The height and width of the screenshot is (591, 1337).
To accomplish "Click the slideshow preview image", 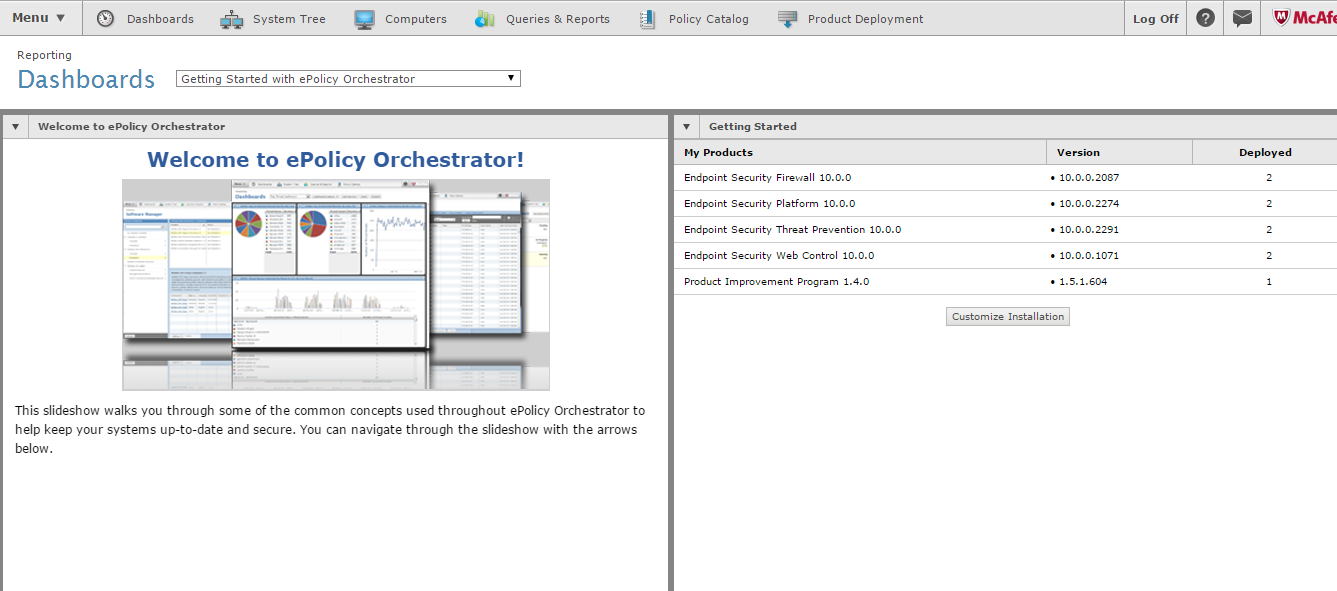I will 336,284.
